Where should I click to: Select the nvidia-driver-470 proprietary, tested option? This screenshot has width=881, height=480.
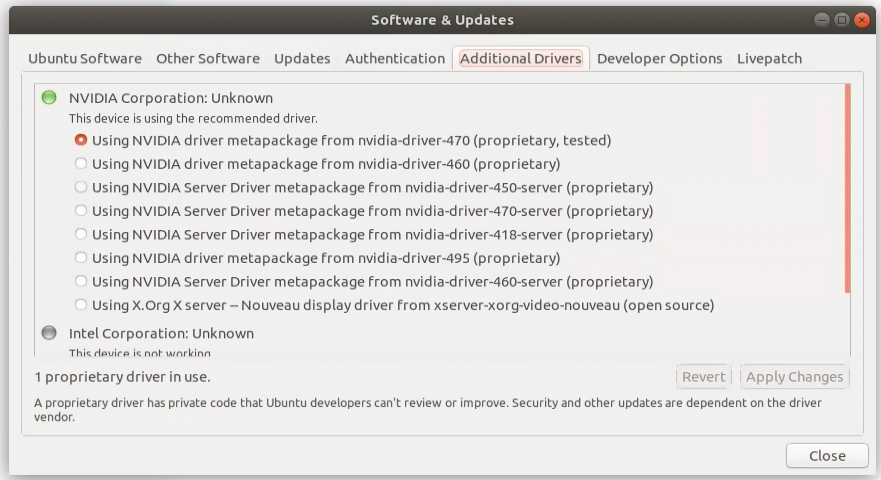pos(81,140)
